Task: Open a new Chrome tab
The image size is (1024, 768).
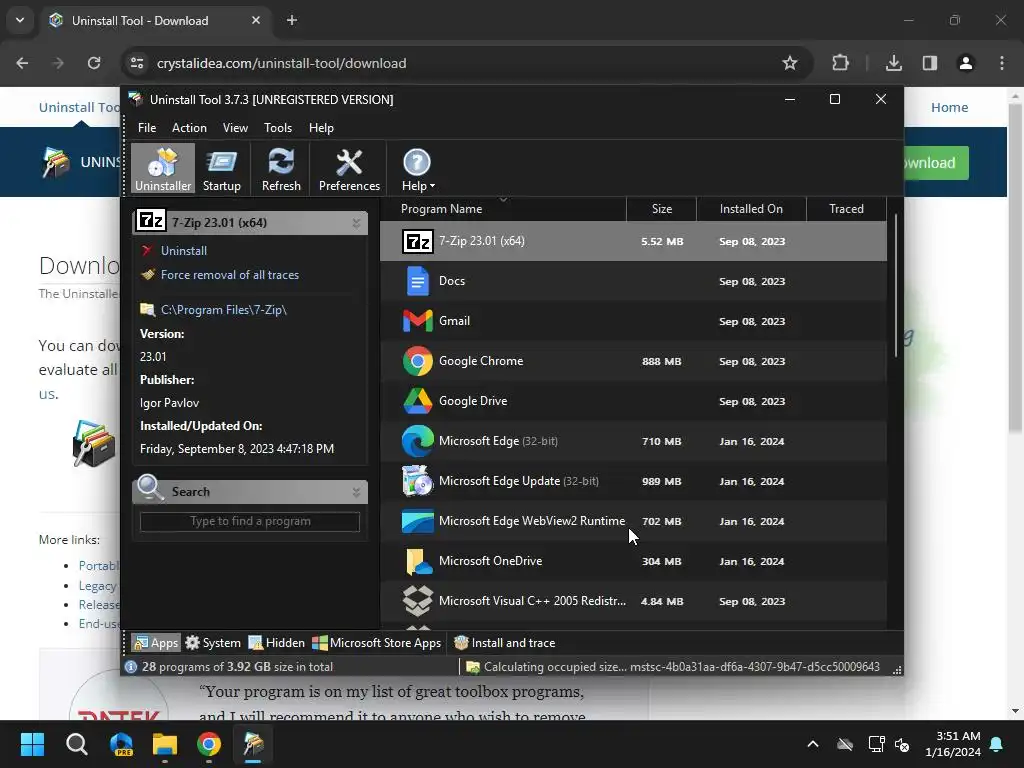Action: [x=292, y=20]
